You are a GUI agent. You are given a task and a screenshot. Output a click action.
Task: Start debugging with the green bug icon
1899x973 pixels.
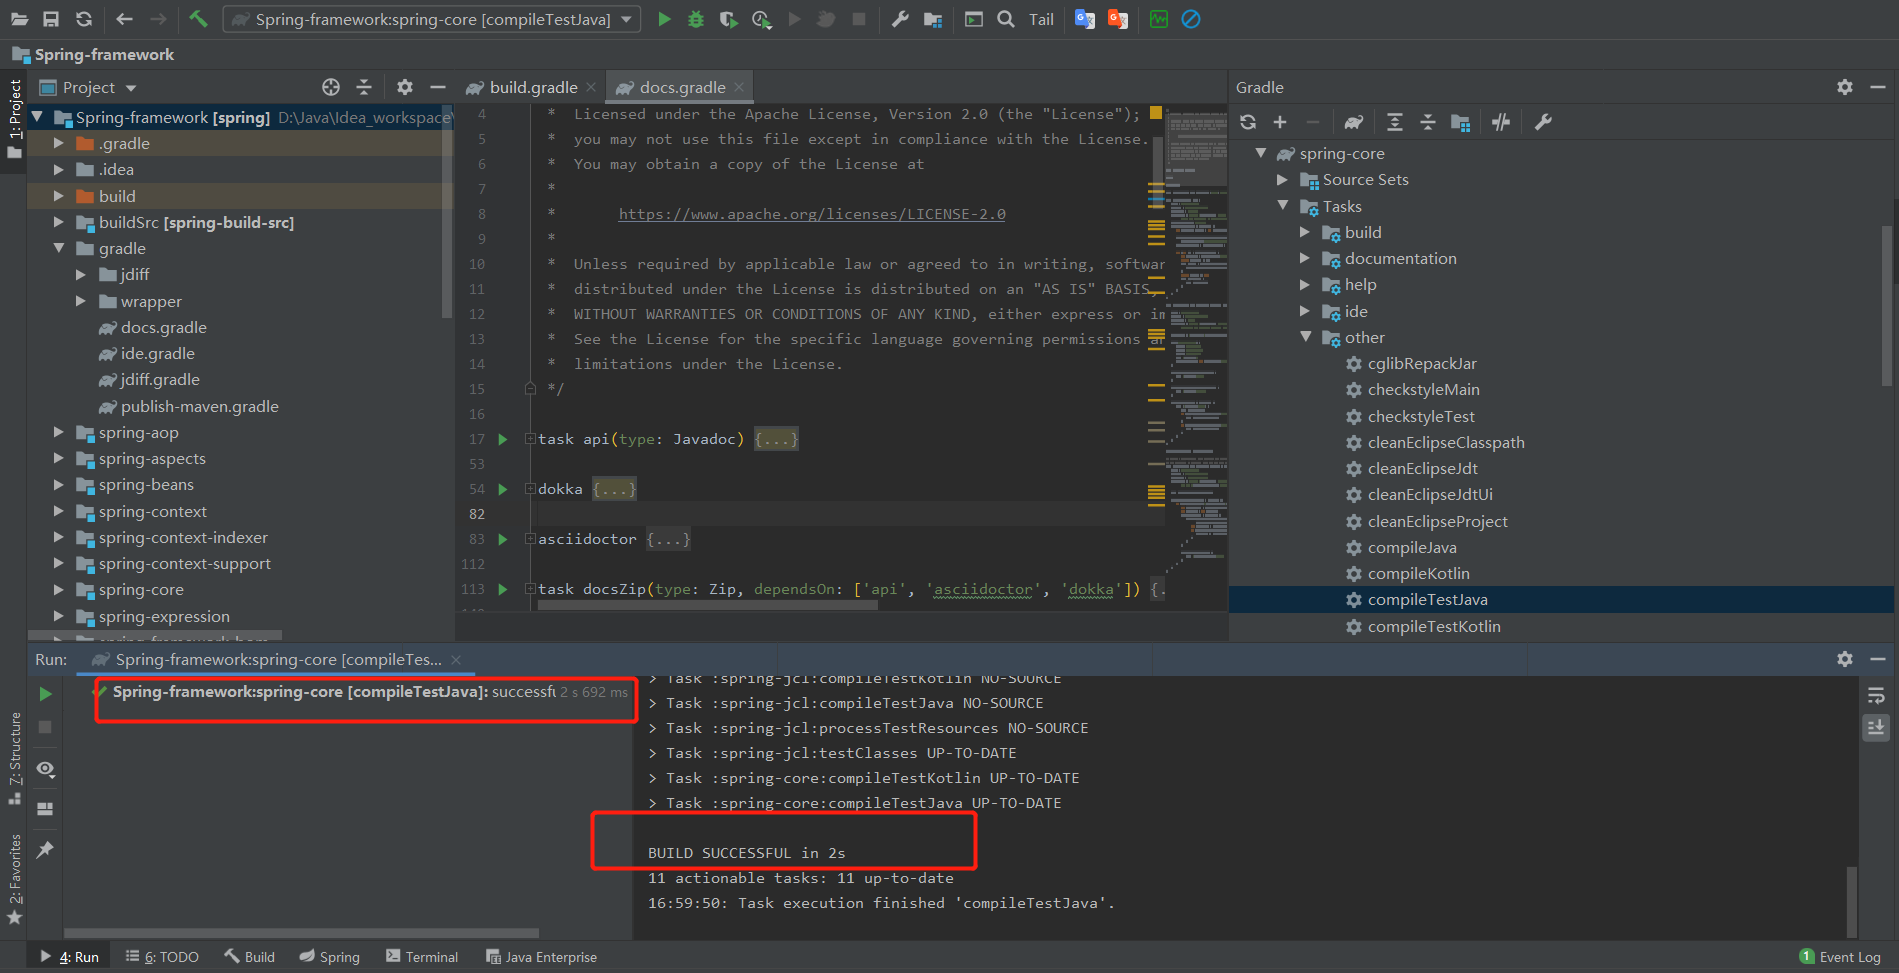(696, 19)
